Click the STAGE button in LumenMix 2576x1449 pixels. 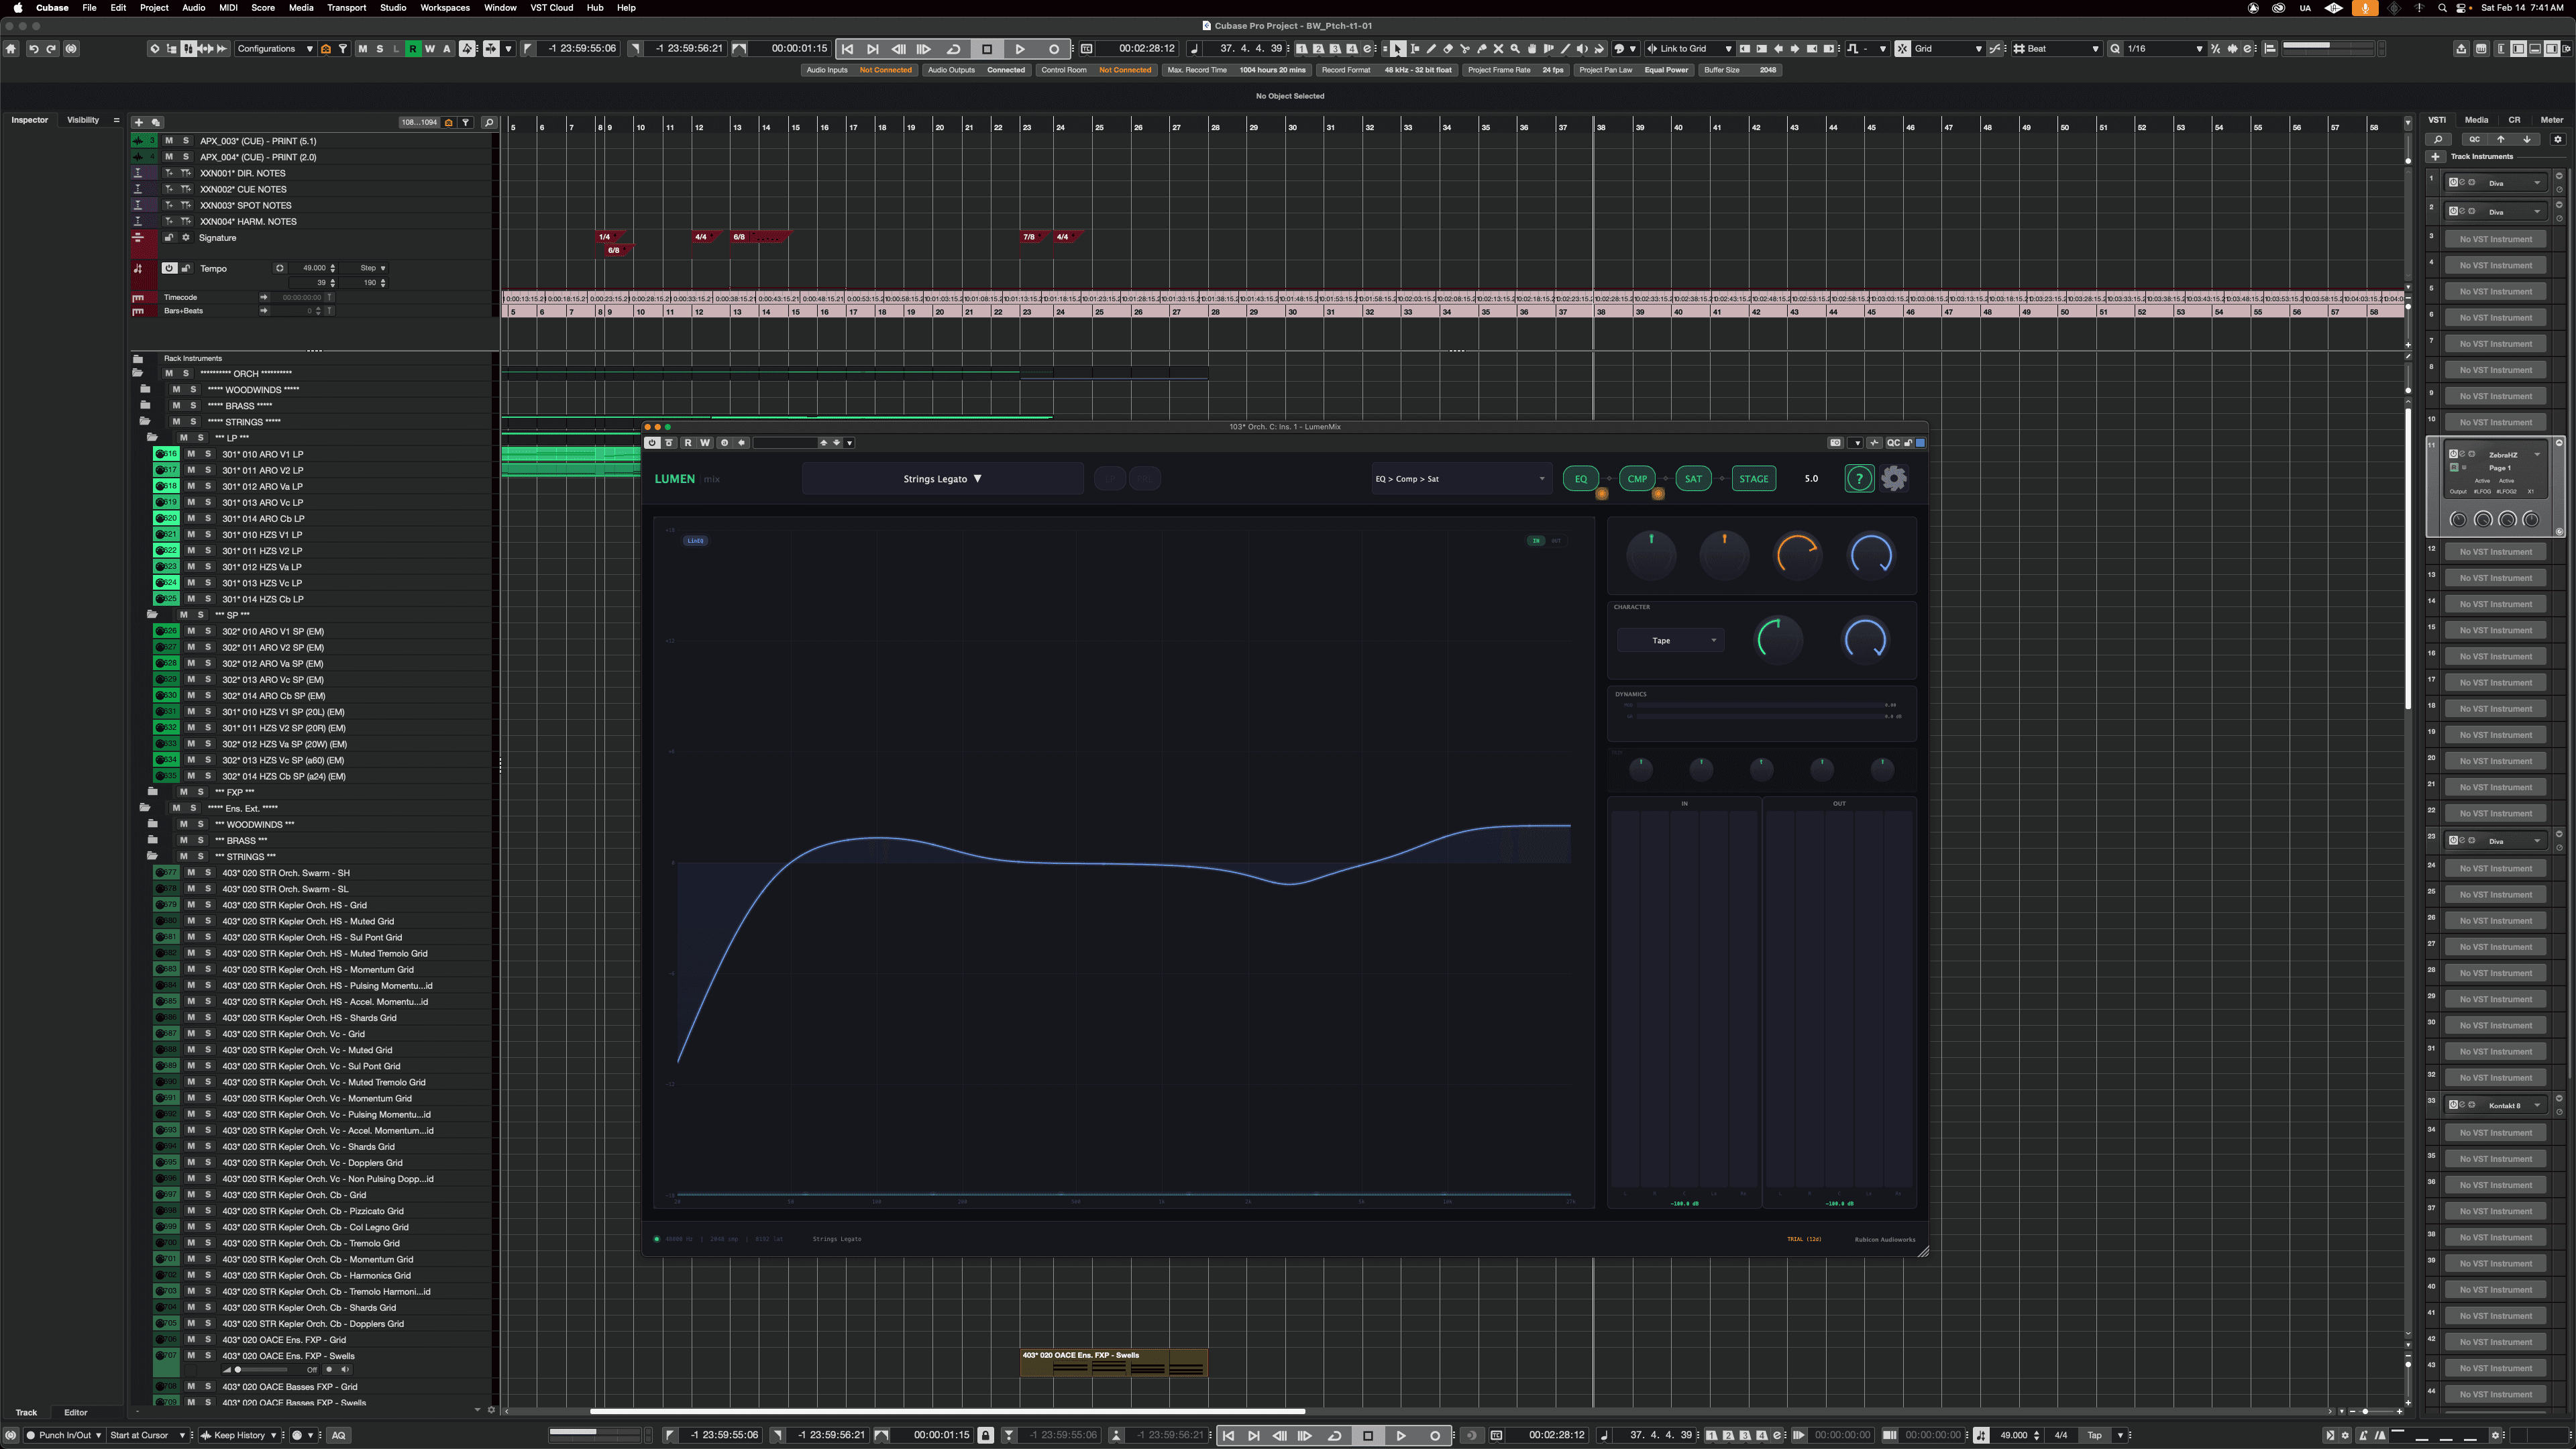(1753, 479)
